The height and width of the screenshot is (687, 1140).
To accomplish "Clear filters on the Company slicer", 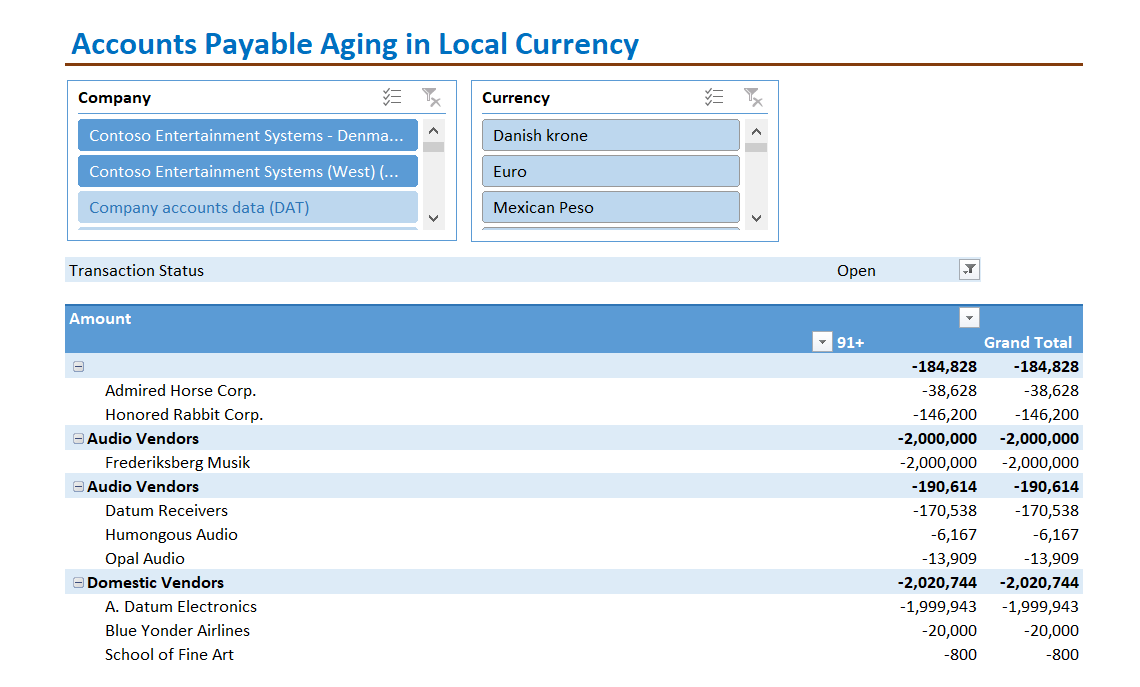I will point(432,96).
